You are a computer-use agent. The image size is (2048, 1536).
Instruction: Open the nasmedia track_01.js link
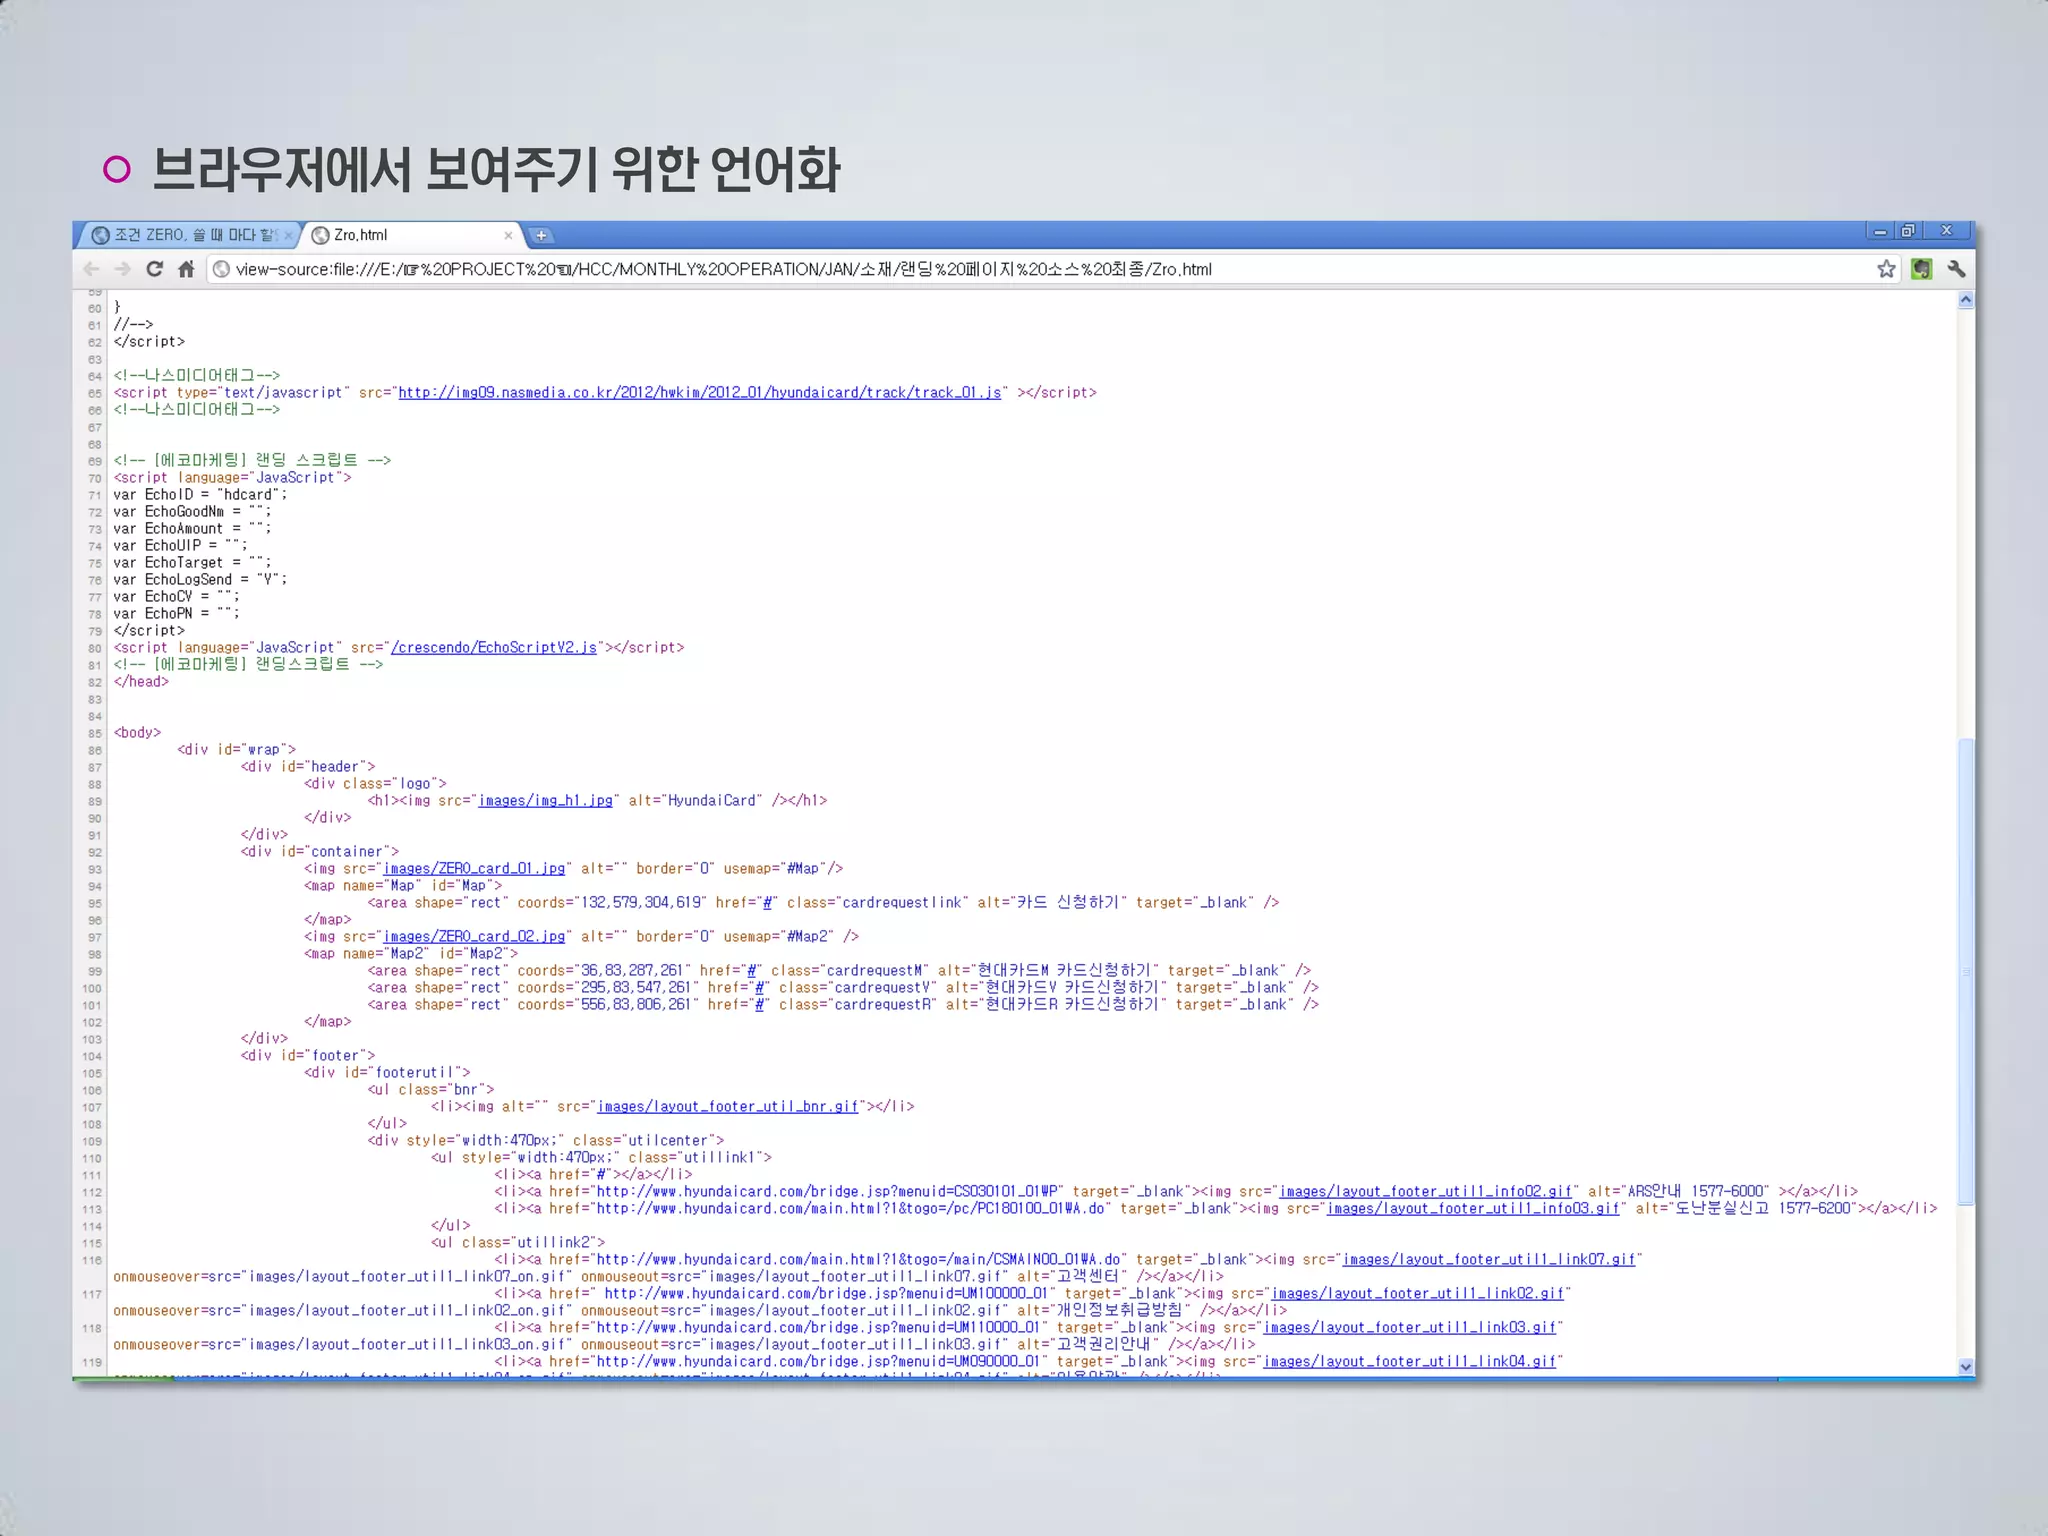click(700, 393)
